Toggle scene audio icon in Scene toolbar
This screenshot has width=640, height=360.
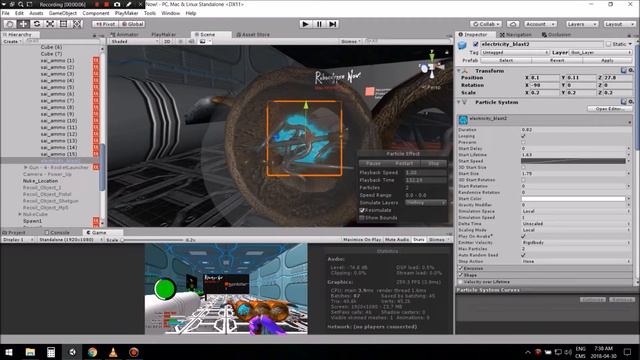pos(191,41)
